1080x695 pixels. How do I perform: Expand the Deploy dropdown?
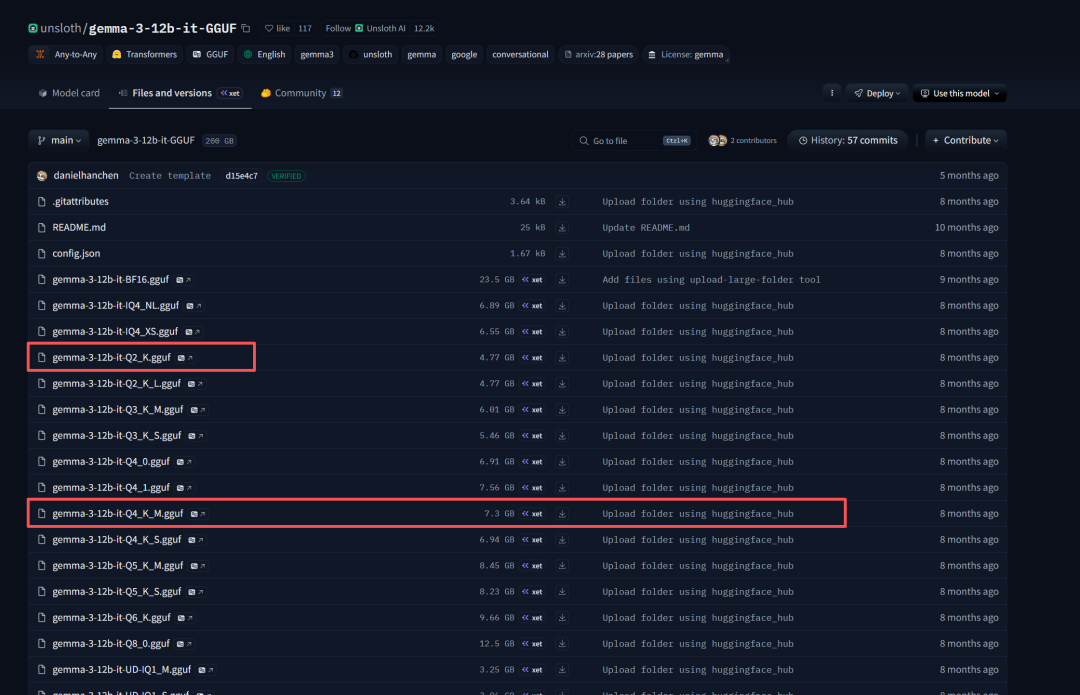coord(877,93)
